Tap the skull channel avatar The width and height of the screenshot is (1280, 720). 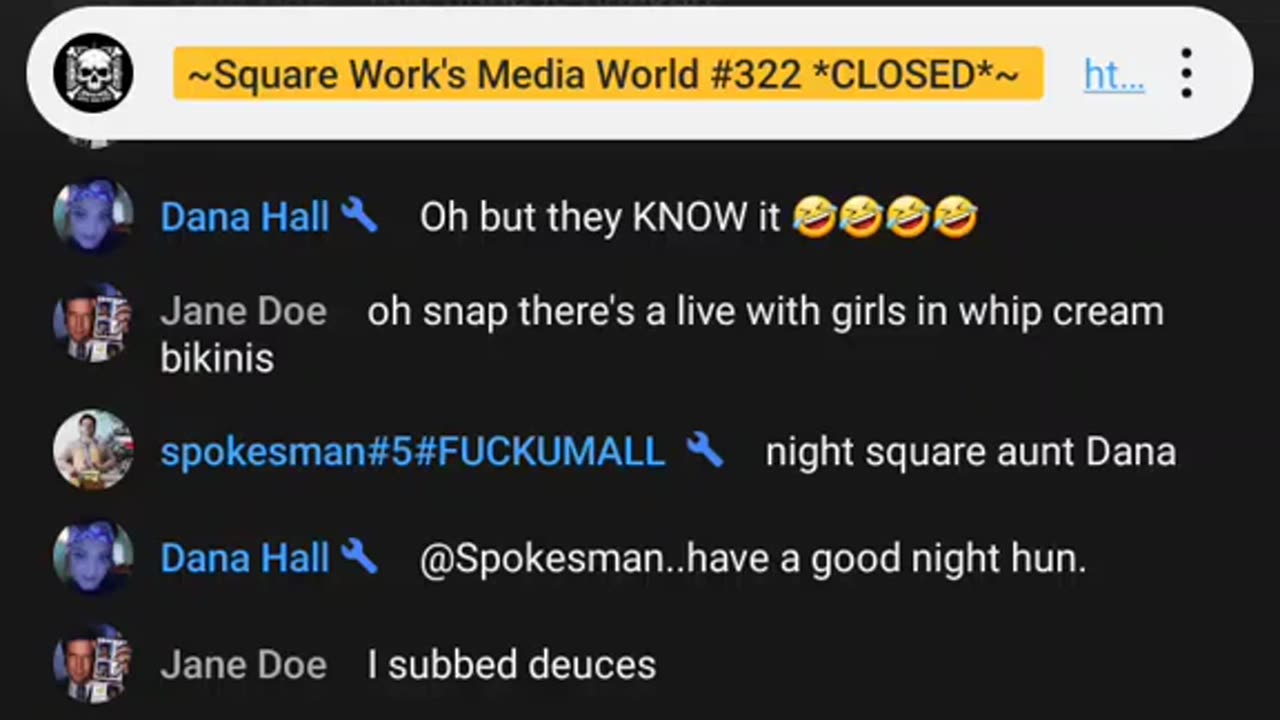click(93, 73)
